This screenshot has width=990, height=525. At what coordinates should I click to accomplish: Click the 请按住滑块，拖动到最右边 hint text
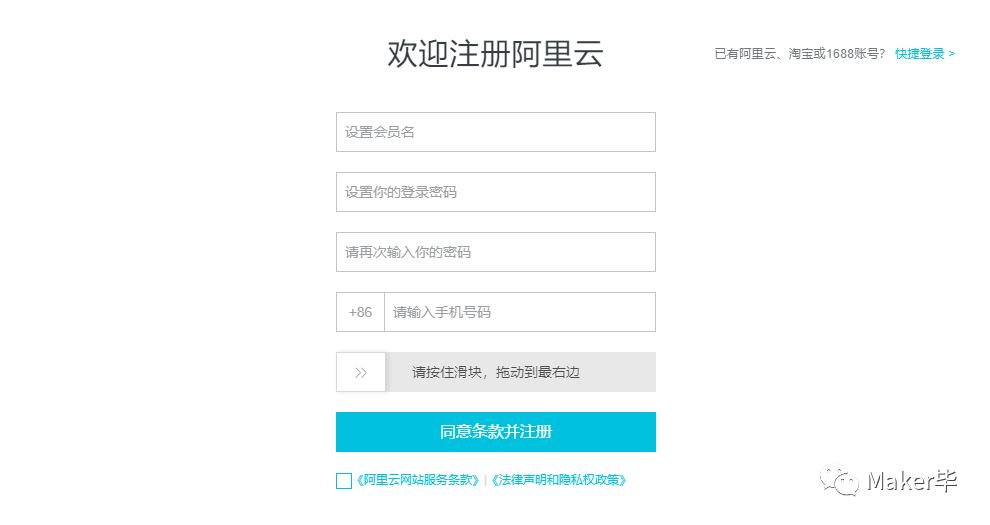(x=496, y=372)
